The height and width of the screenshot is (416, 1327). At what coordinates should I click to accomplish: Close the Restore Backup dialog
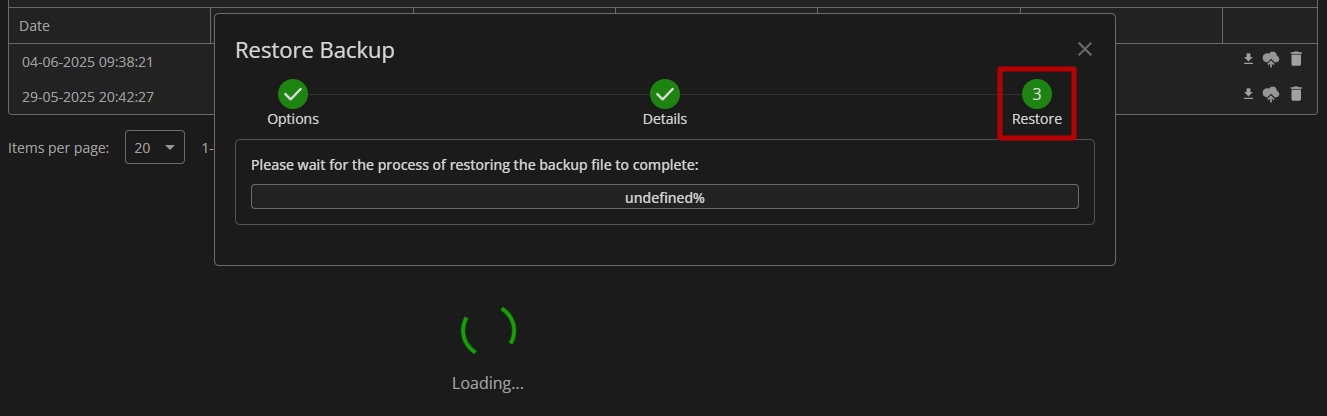pyautogui.click(x=1085, y=49)
